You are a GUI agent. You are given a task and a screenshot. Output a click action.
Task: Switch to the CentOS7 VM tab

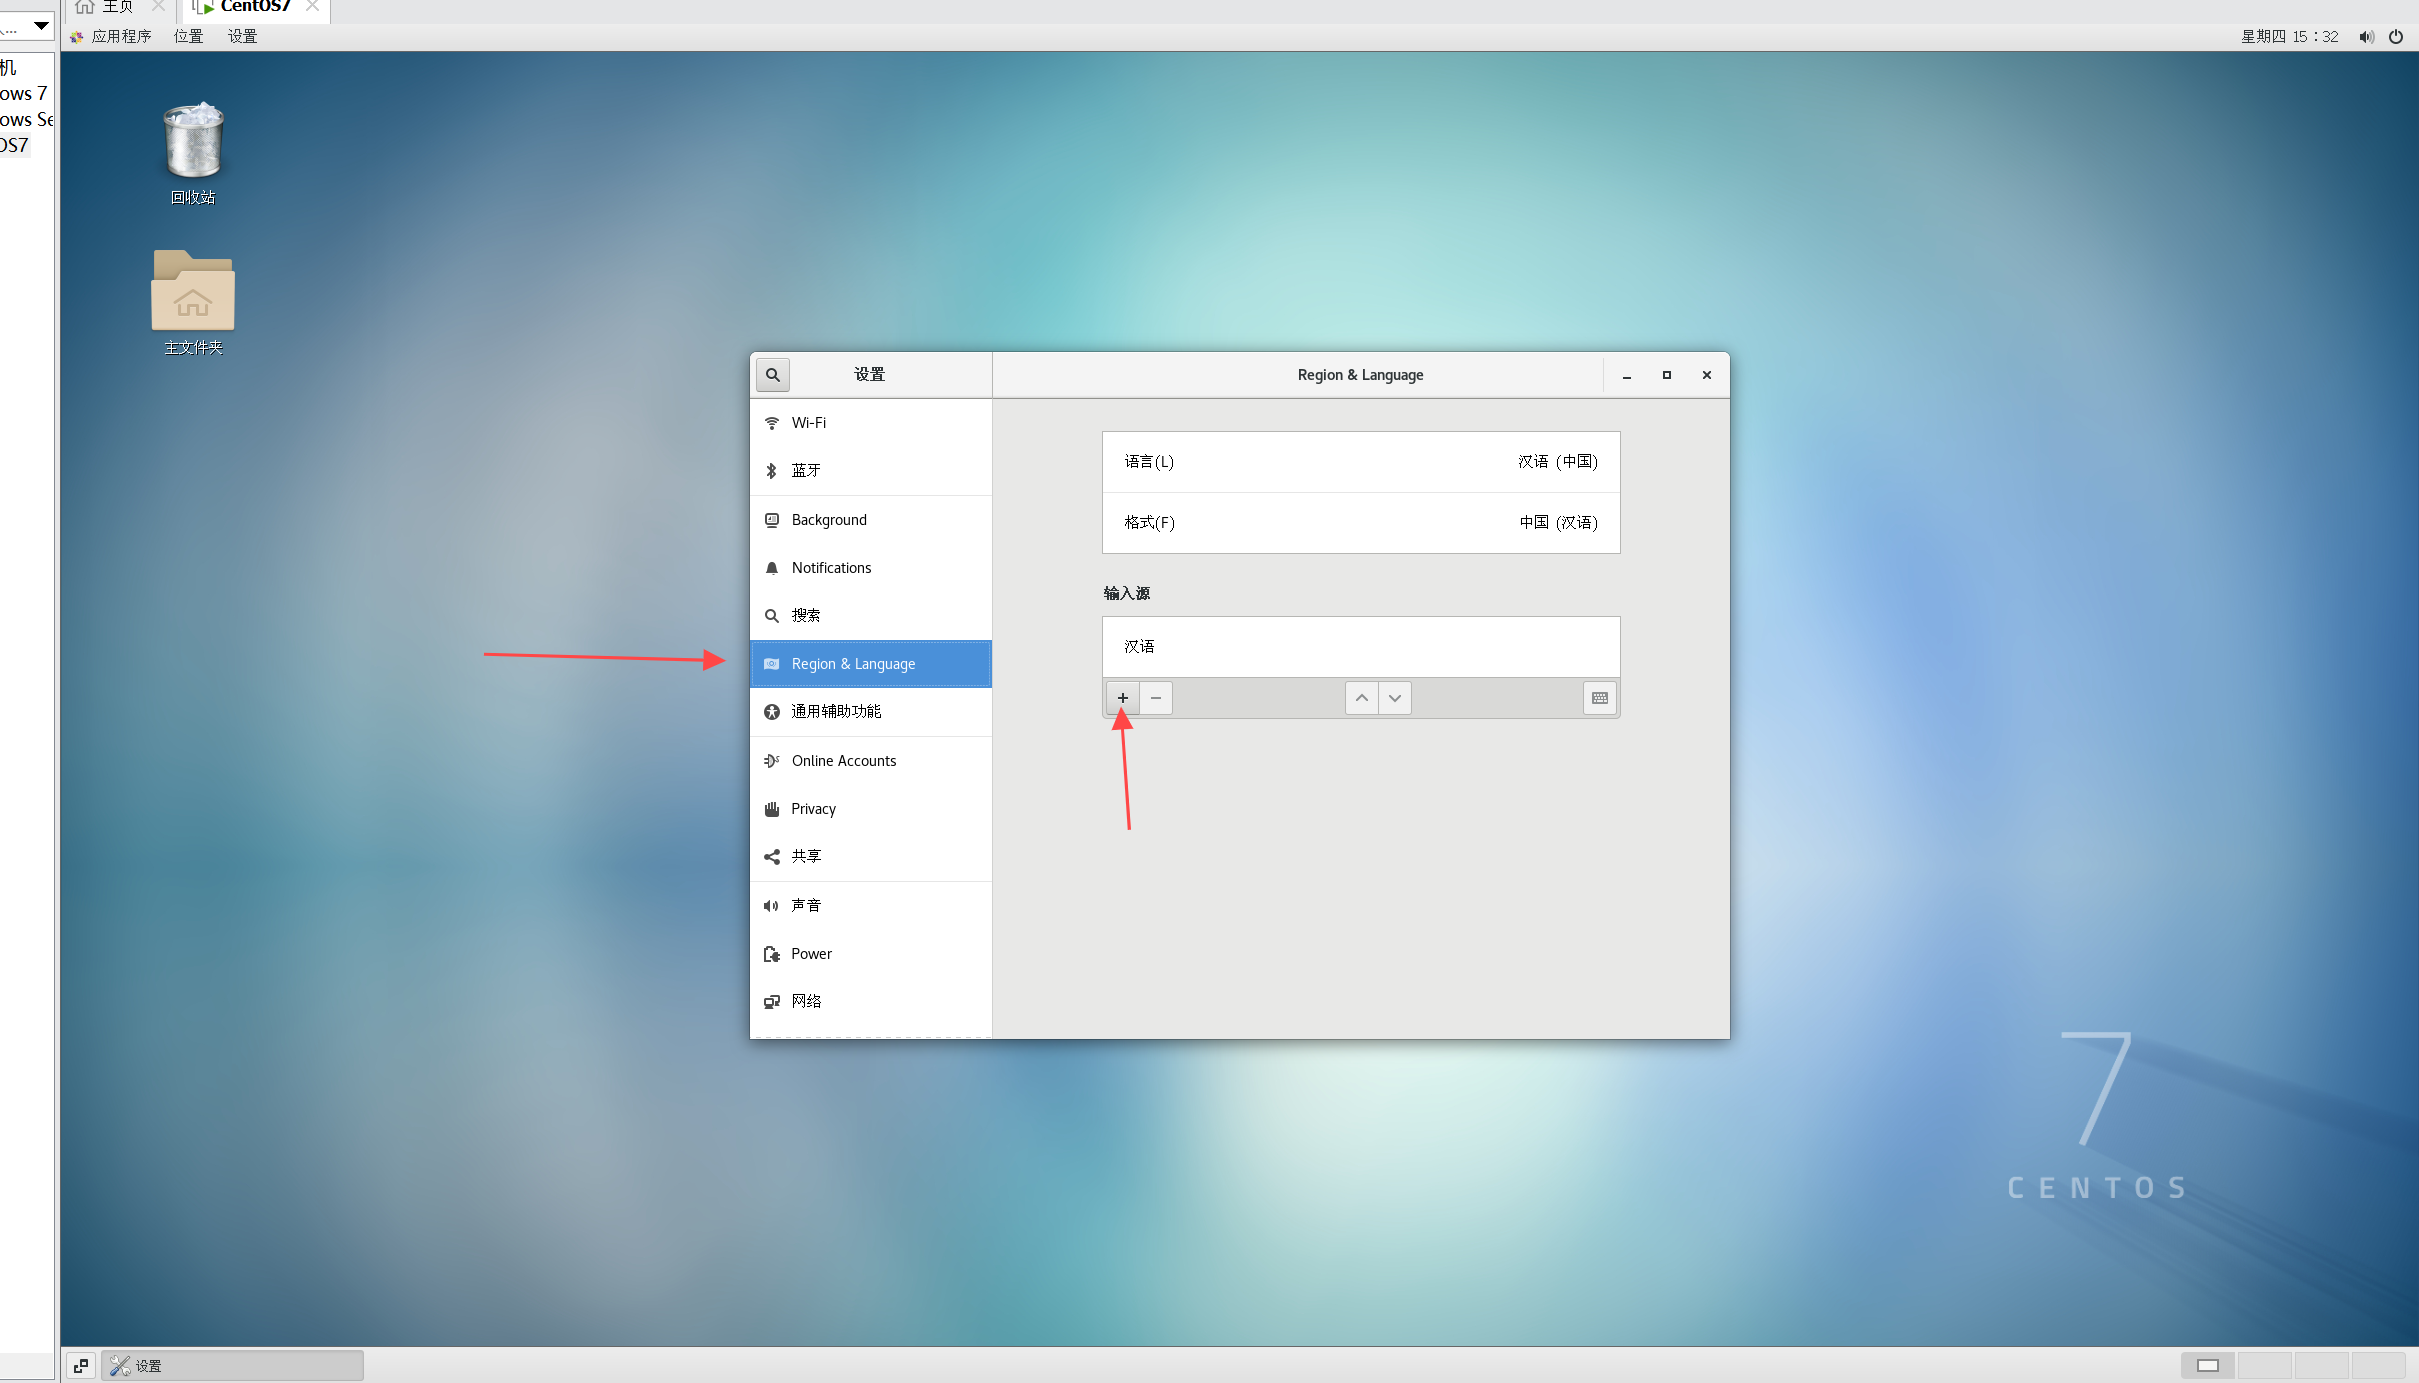(x=254, y=8)
